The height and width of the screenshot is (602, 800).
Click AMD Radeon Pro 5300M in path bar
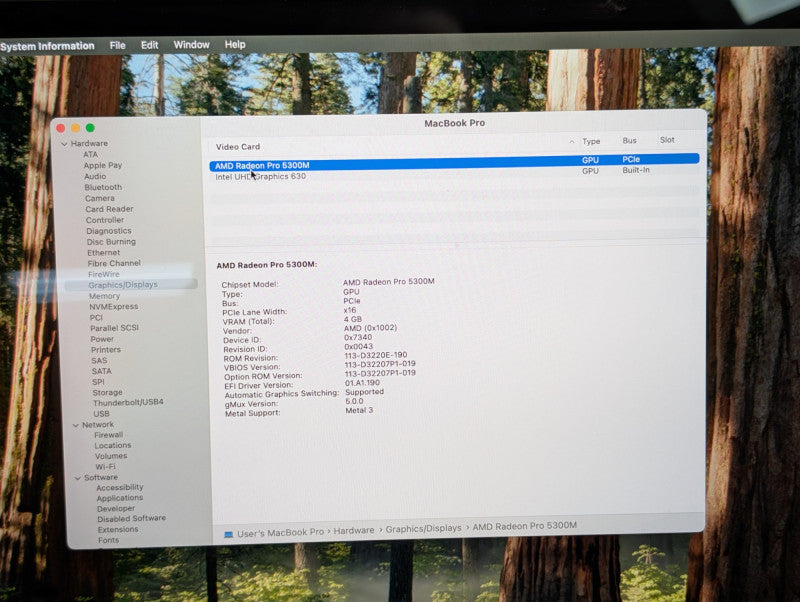(x=524, y=526)
